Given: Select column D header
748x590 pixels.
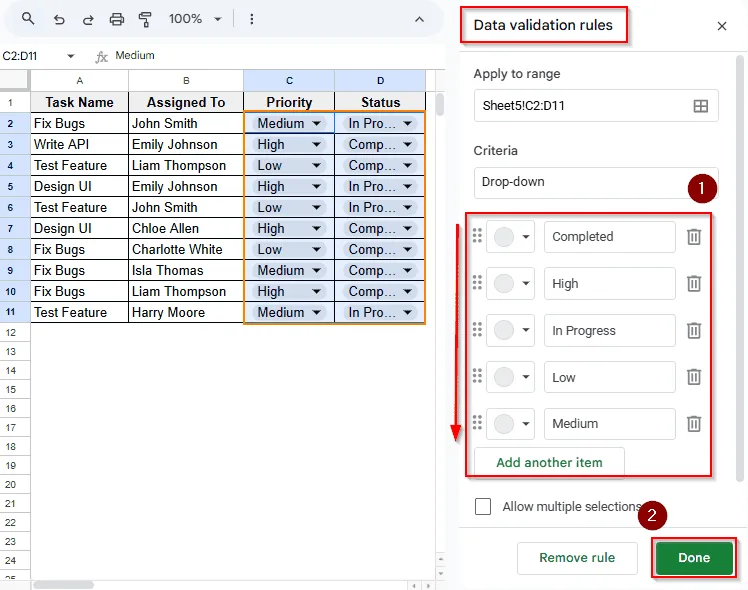Looking at the screenshot, I should click(380, 81).
